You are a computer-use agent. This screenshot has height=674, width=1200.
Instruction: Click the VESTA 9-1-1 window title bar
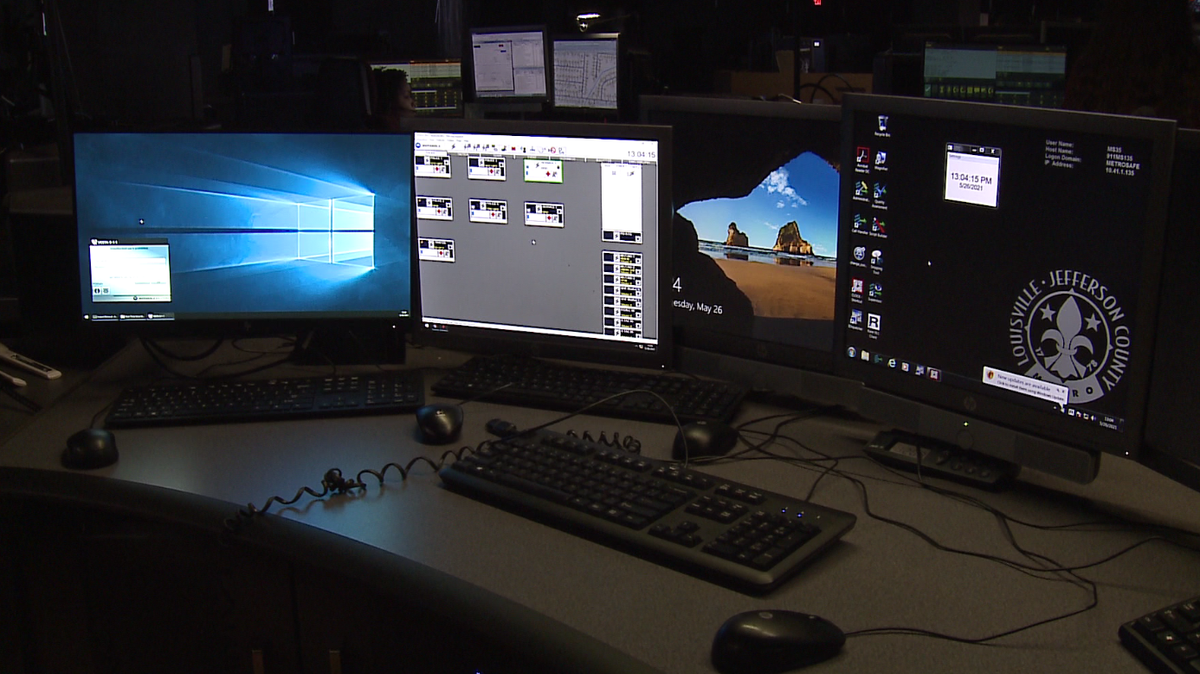point(129,241)
